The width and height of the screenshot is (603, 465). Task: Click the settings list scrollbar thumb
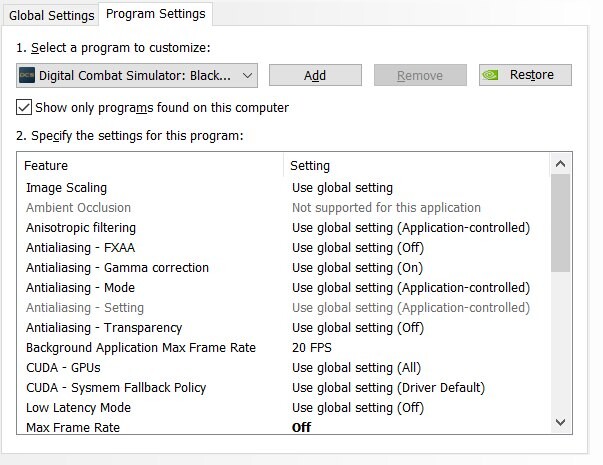point(560,223)
